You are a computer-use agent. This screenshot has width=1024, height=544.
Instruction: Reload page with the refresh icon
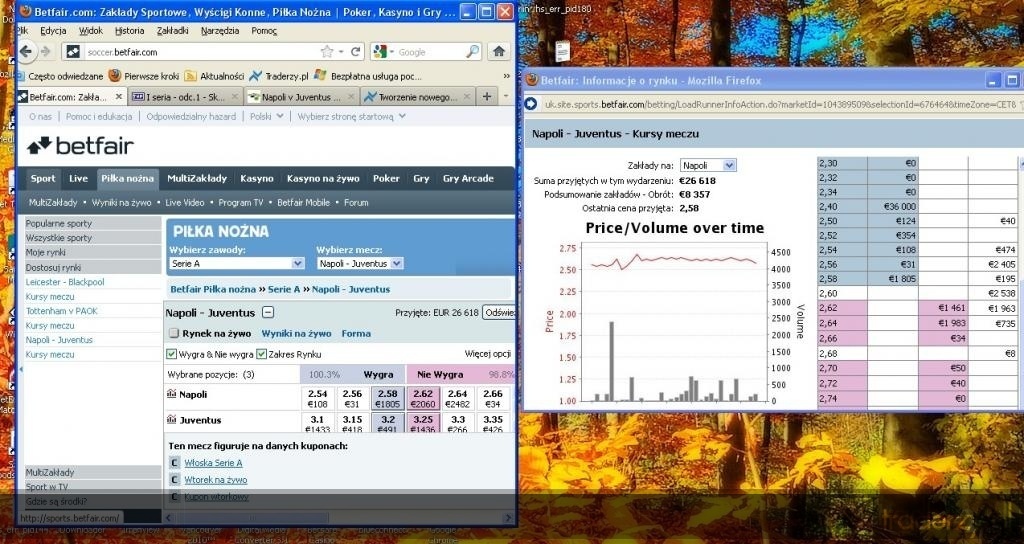pyautogui.click(x=356, y=52)
